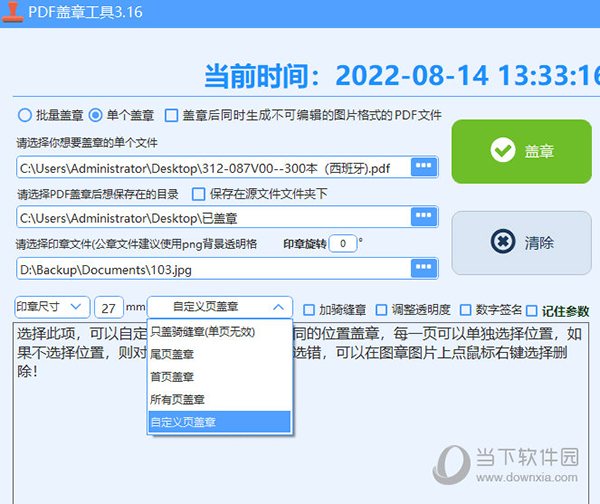Choose 只盖骑缝章(单页无效) from the list
600x504 pixels.
220,332
